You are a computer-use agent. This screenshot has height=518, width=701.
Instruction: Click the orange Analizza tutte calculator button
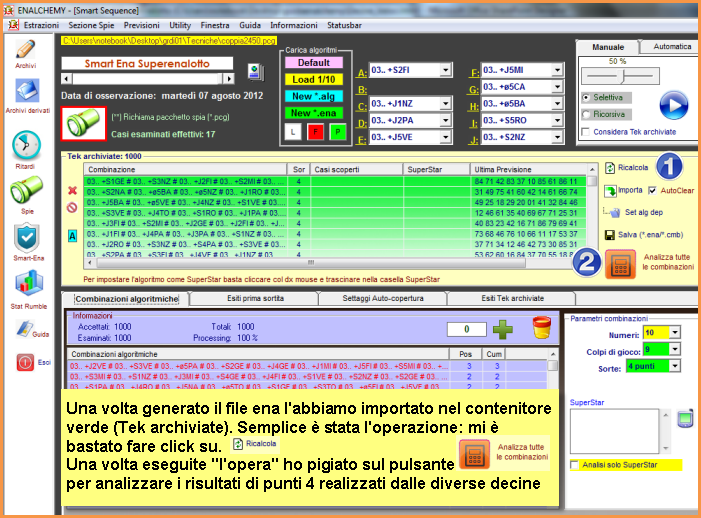620,264
